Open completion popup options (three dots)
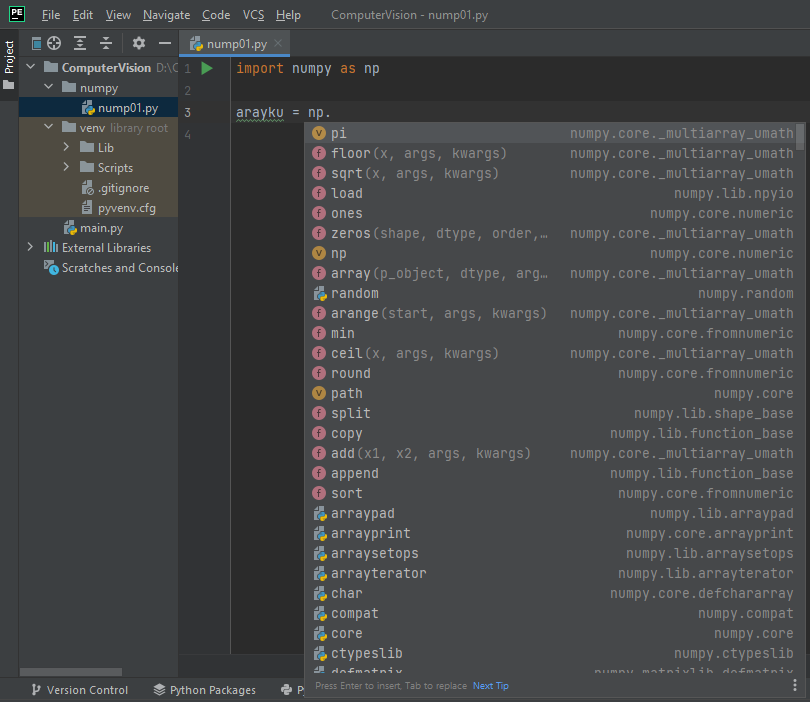The width and height of the screenshot is (810, 702). 795,685
